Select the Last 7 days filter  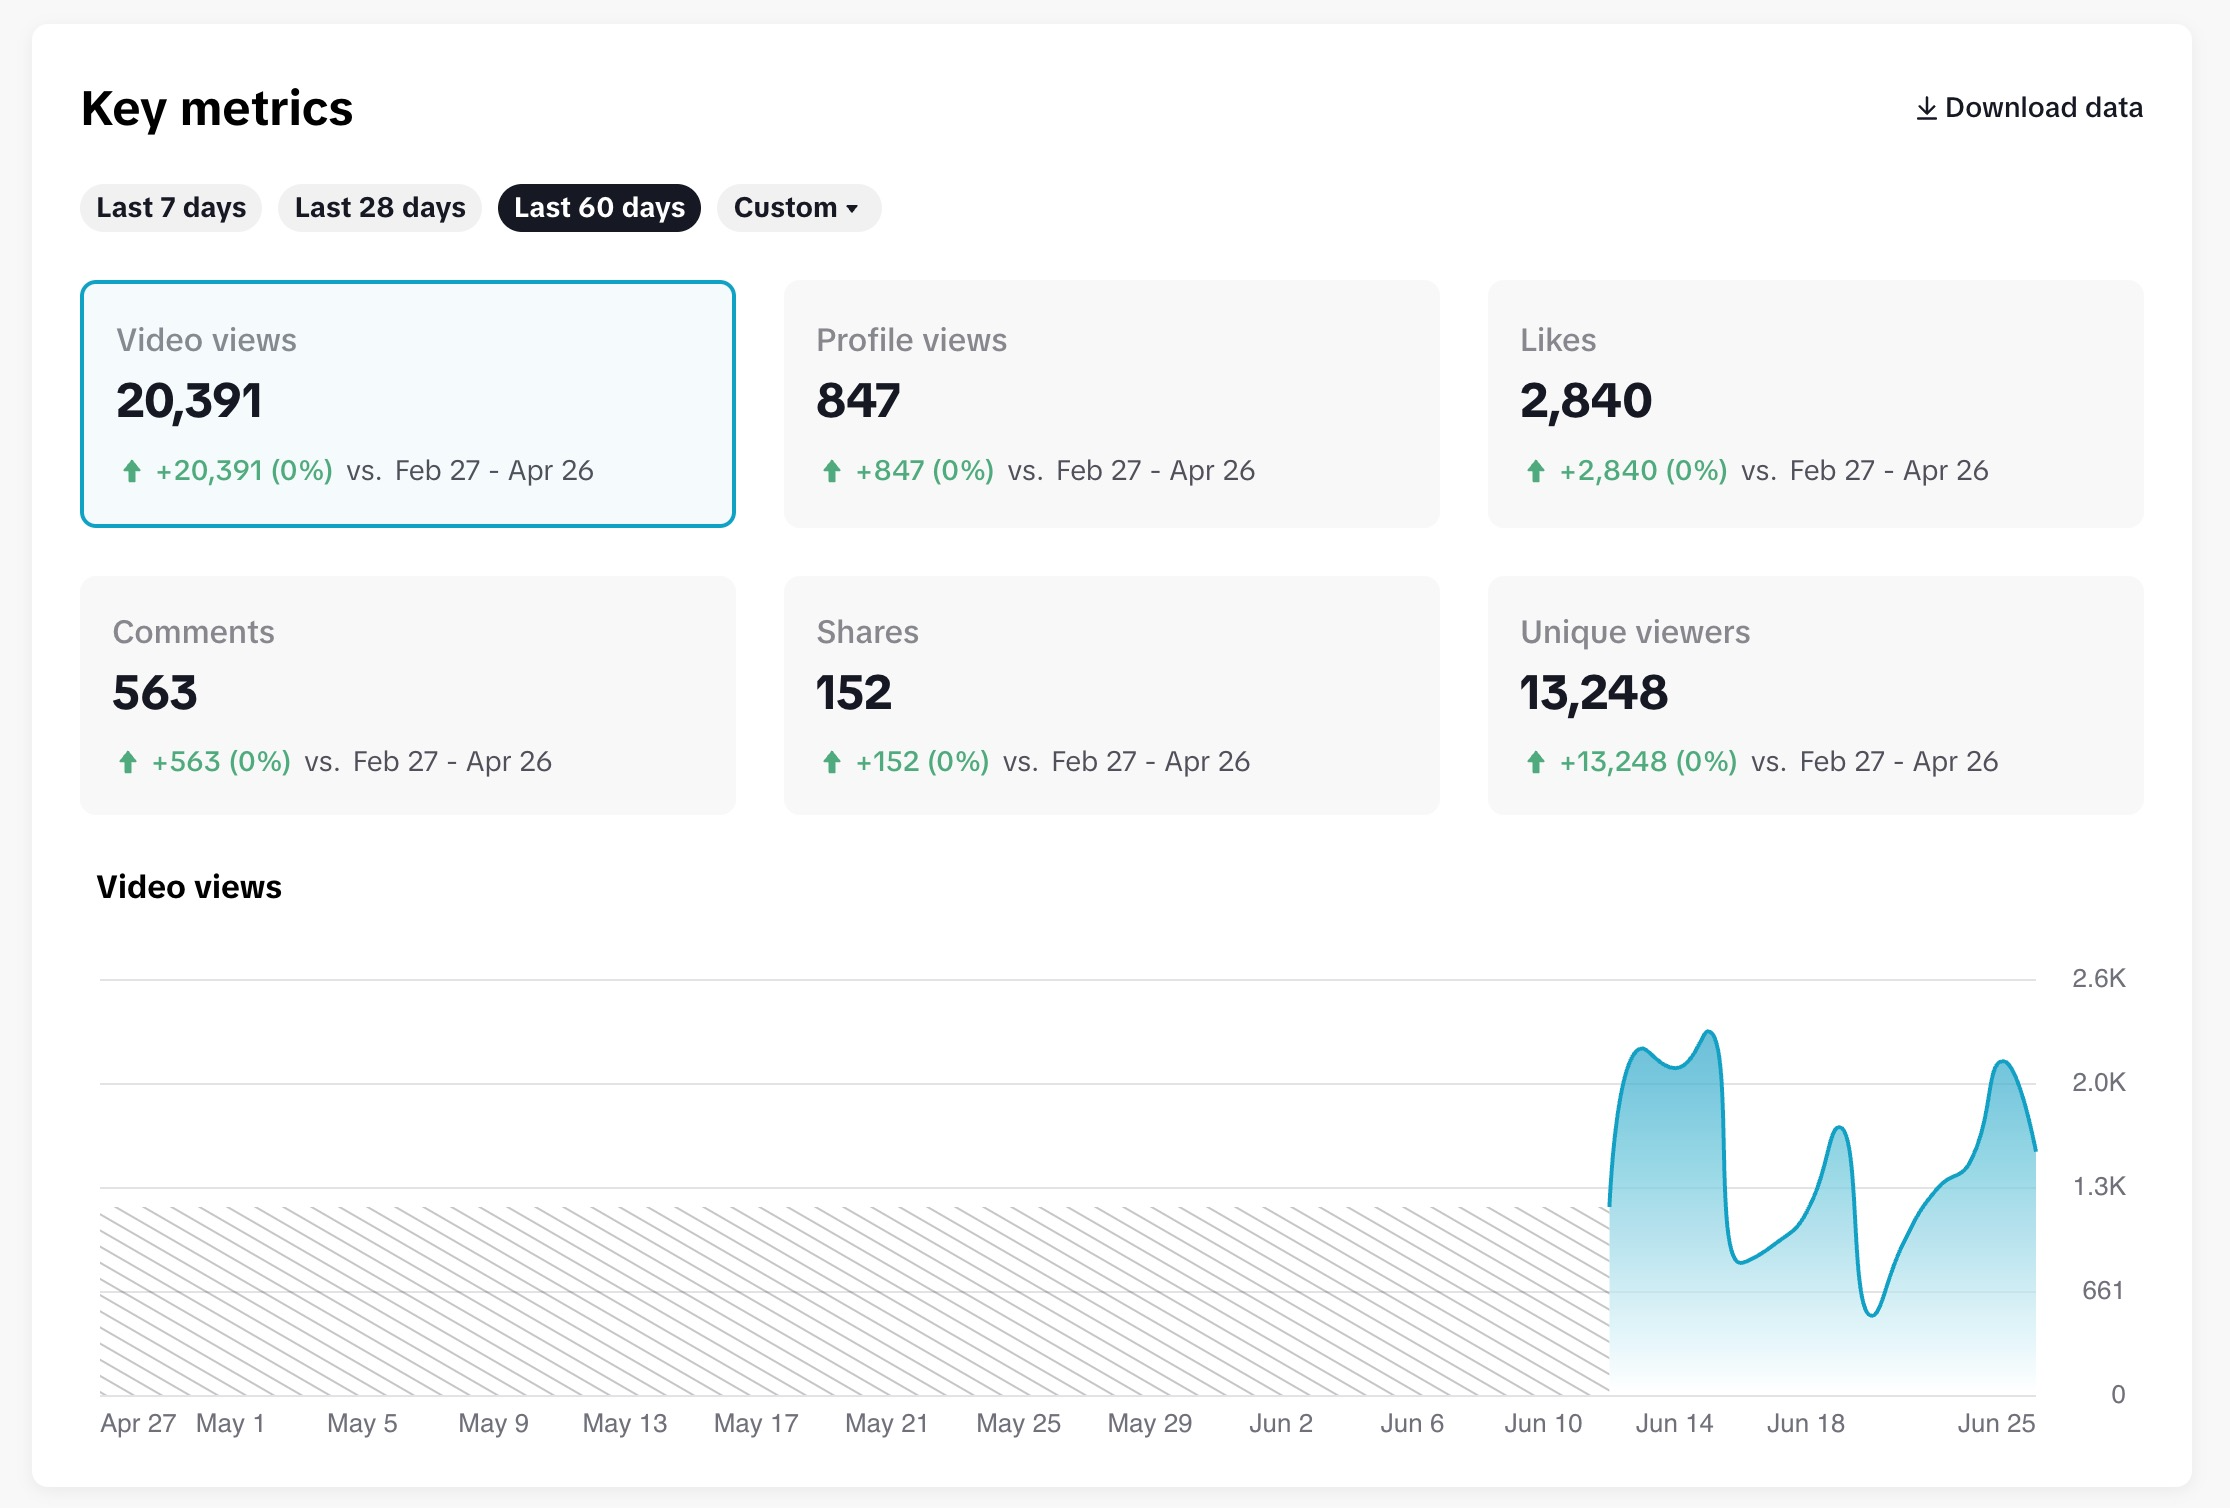click(171, 207)
